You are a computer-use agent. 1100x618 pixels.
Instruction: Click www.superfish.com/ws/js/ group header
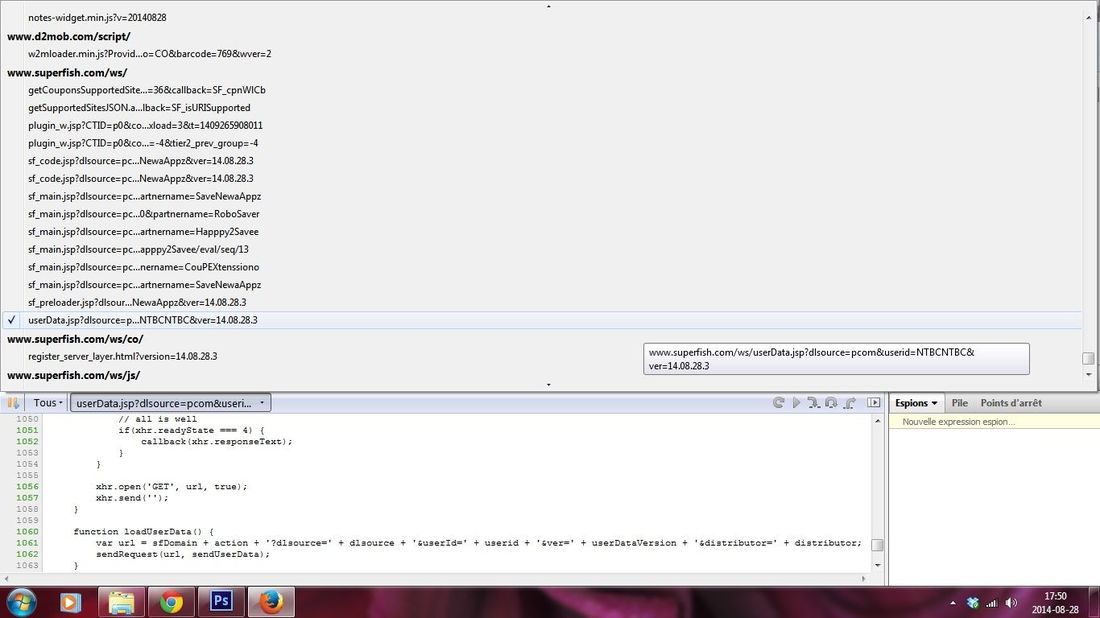coord(74,375)
